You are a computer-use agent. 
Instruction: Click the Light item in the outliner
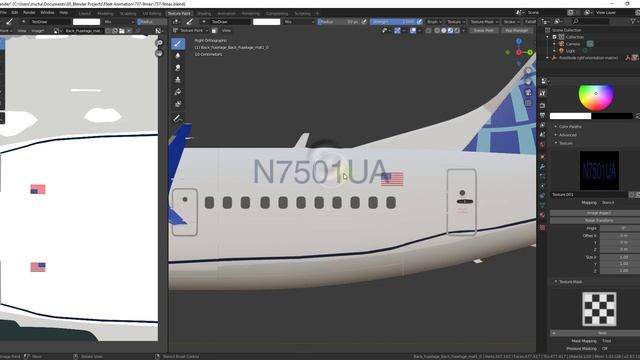[x=570, y=51]
